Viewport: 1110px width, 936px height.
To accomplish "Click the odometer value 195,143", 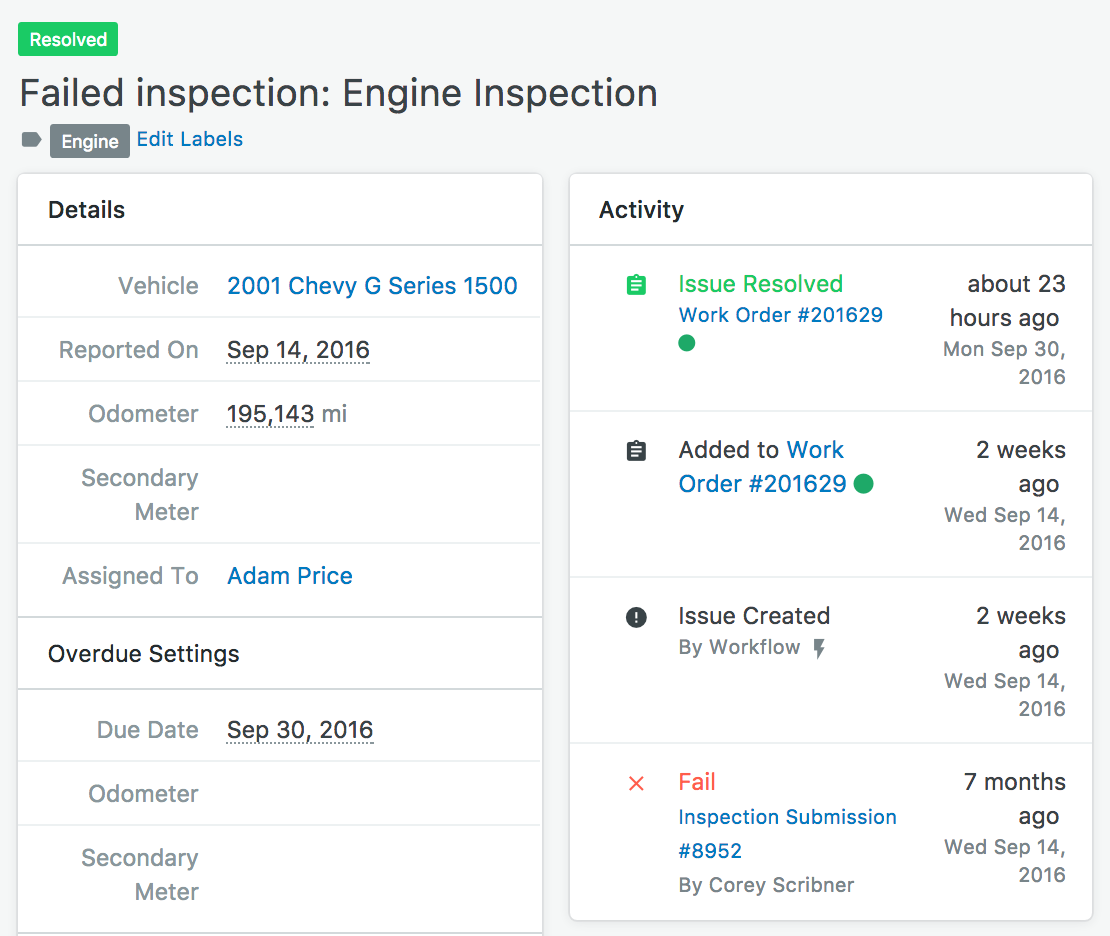I will (270, 414).
